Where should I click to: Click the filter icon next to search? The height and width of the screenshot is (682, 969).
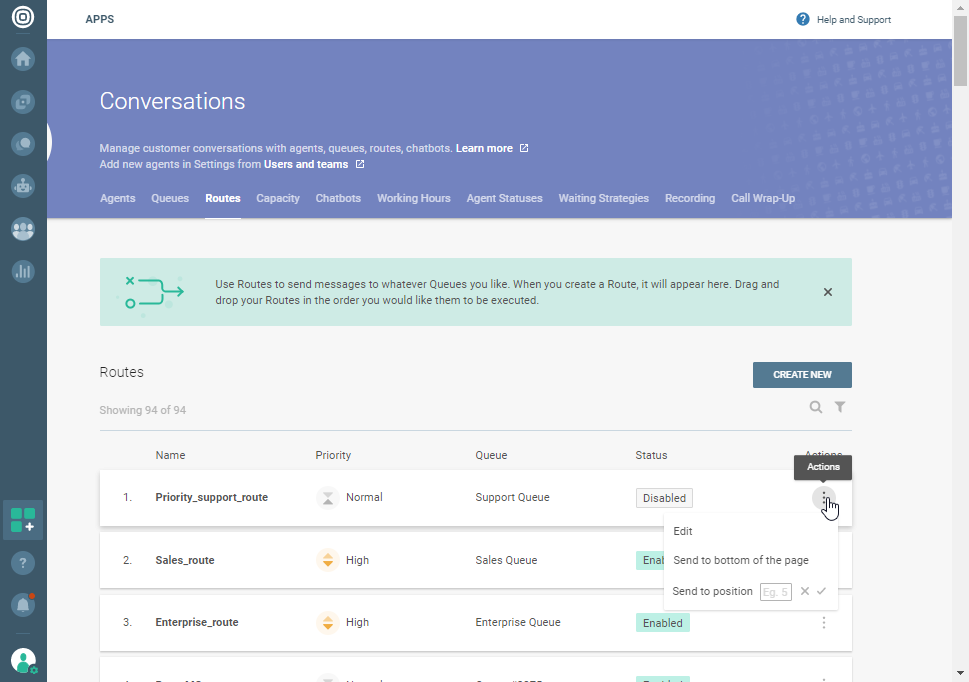[x=840, y=407]
